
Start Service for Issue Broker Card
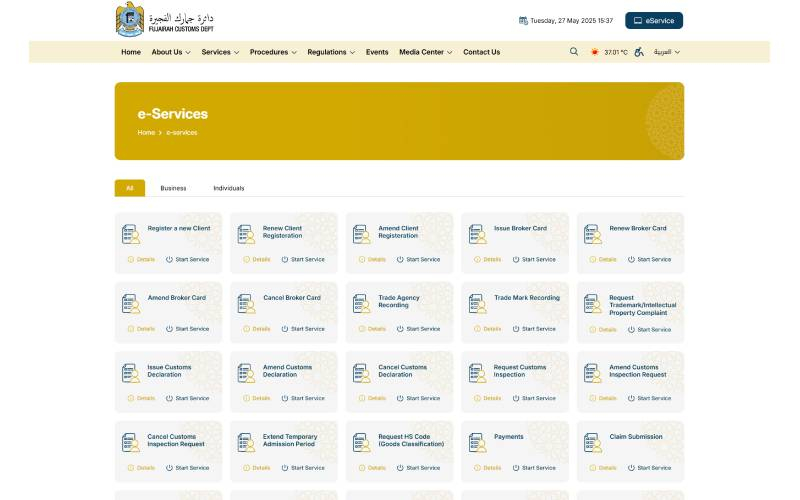(534, 259)
